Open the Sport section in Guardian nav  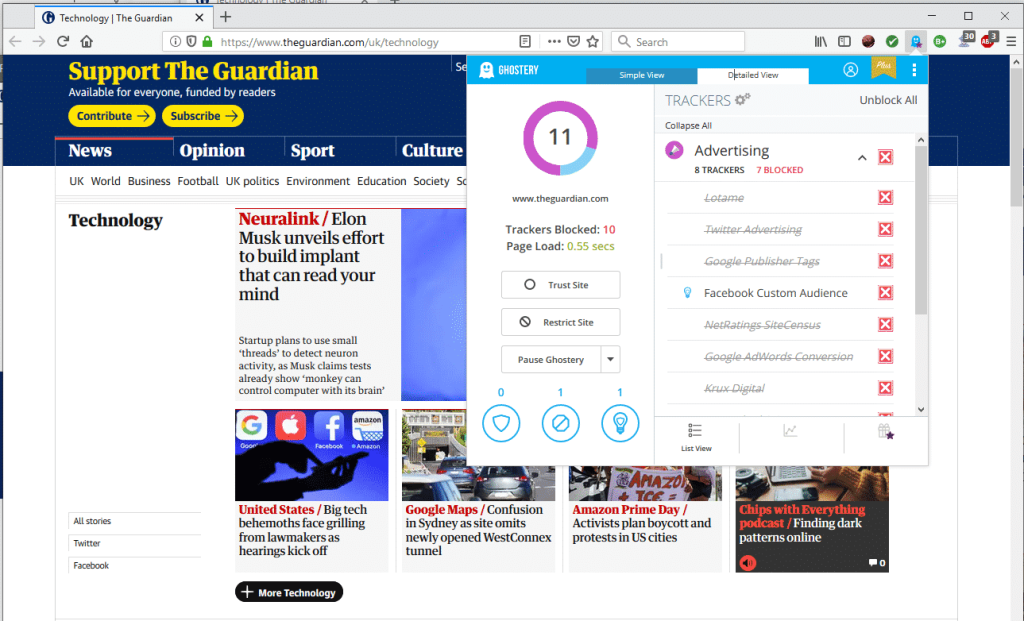click(x=313, y=151)
